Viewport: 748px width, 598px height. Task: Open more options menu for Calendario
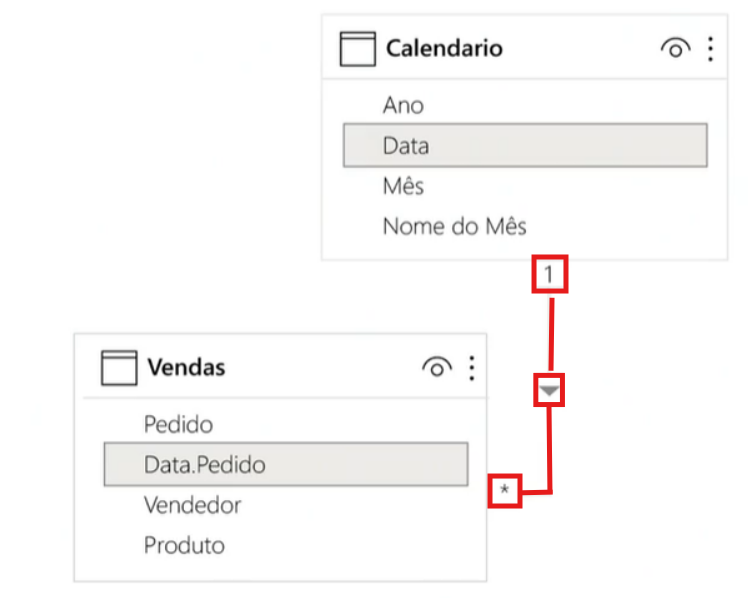[x=710, y=48]
